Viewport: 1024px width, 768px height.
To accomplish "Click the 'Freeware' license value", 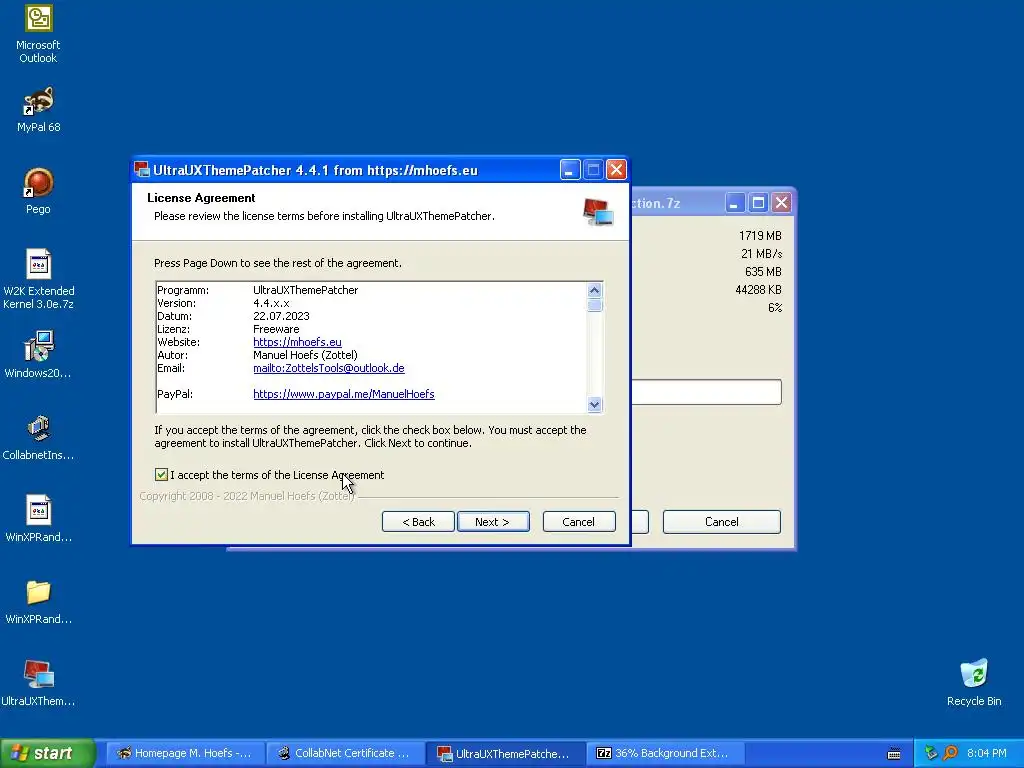I will pos(276,329).
